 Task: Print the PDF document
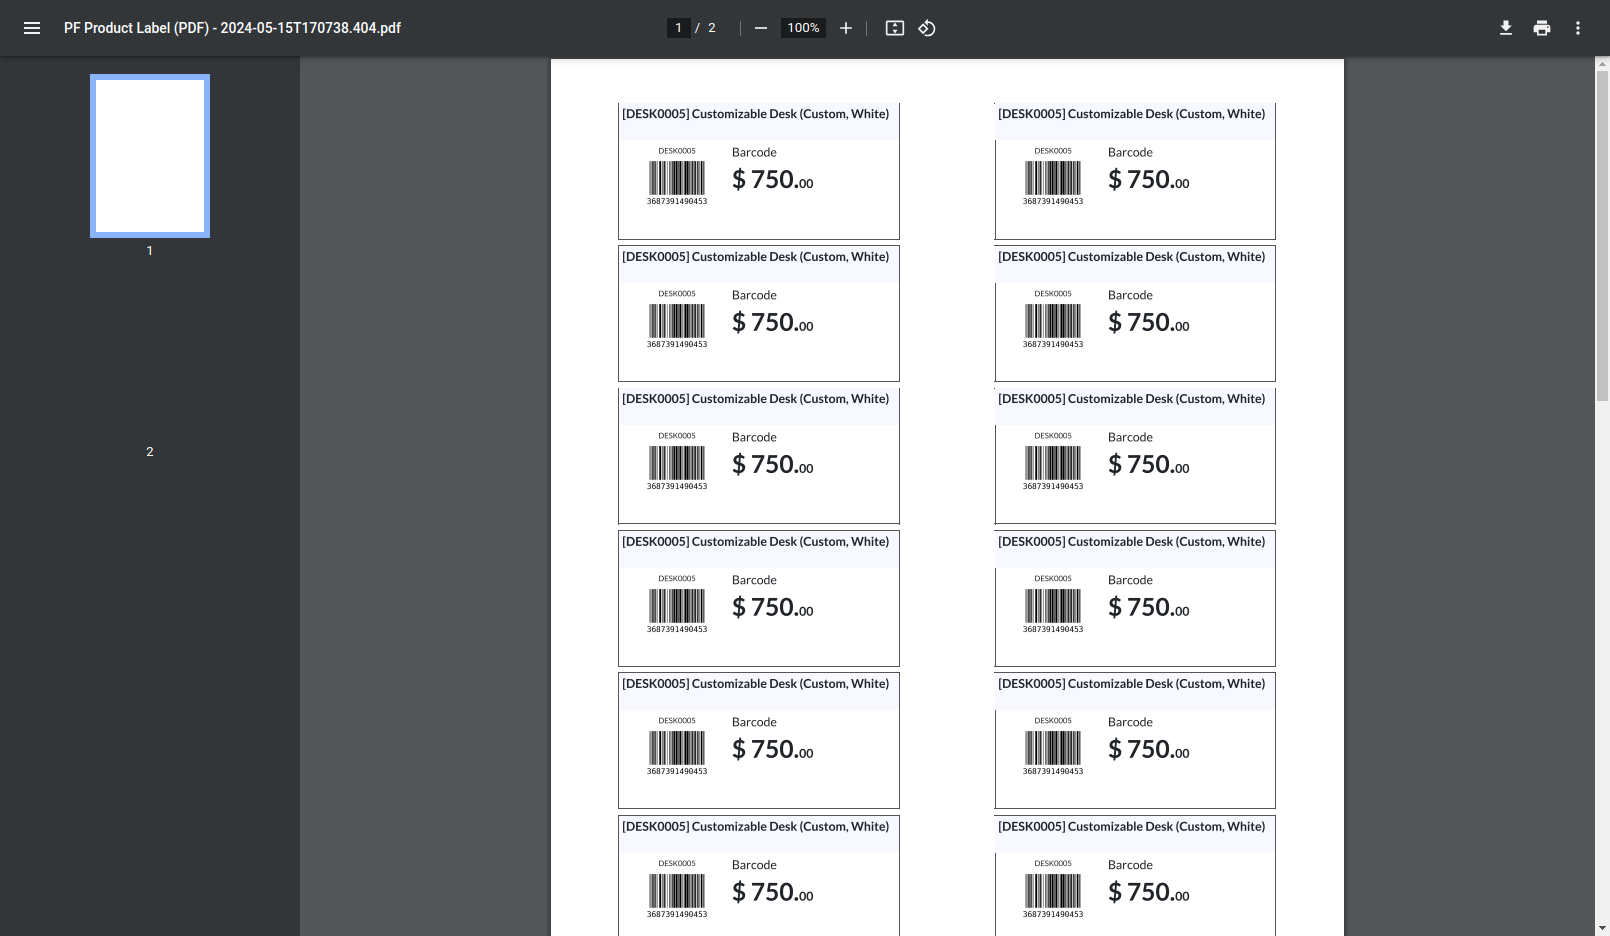point(1541,28)
